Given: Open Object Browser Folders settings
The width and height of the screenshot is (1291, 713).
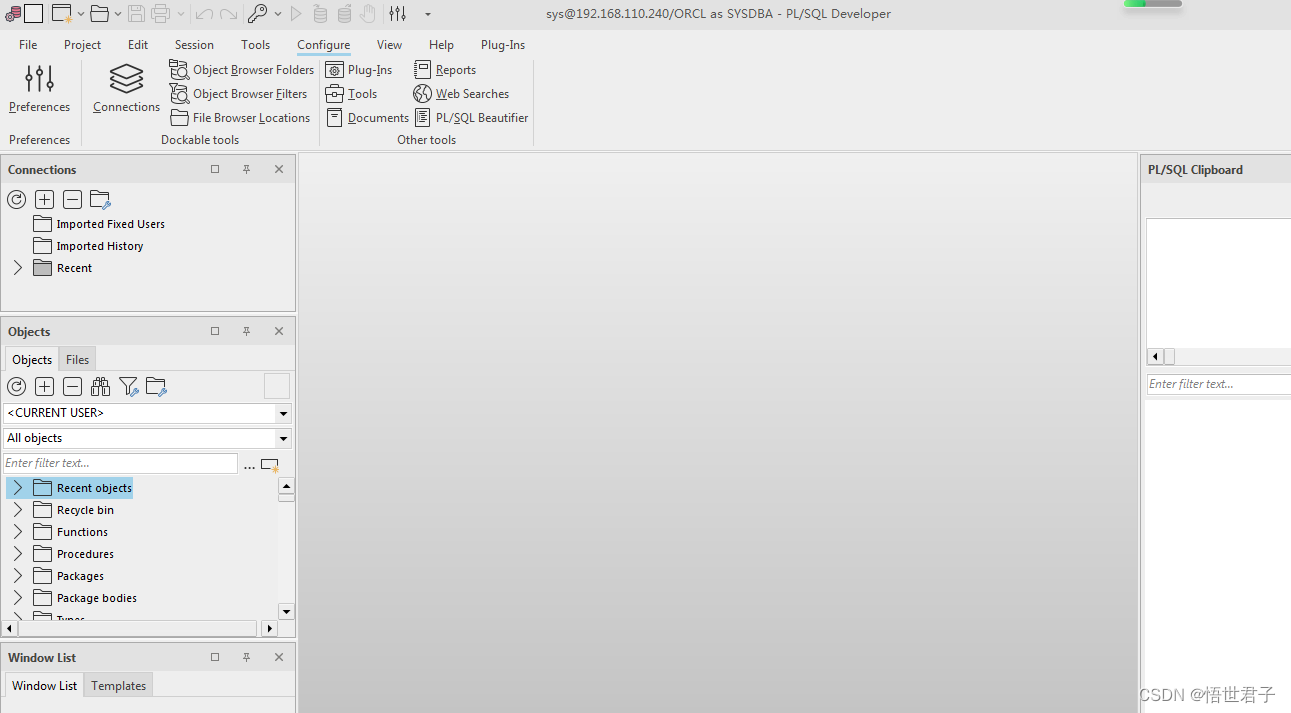Looking at the screenshot, I should click(242, 70).
